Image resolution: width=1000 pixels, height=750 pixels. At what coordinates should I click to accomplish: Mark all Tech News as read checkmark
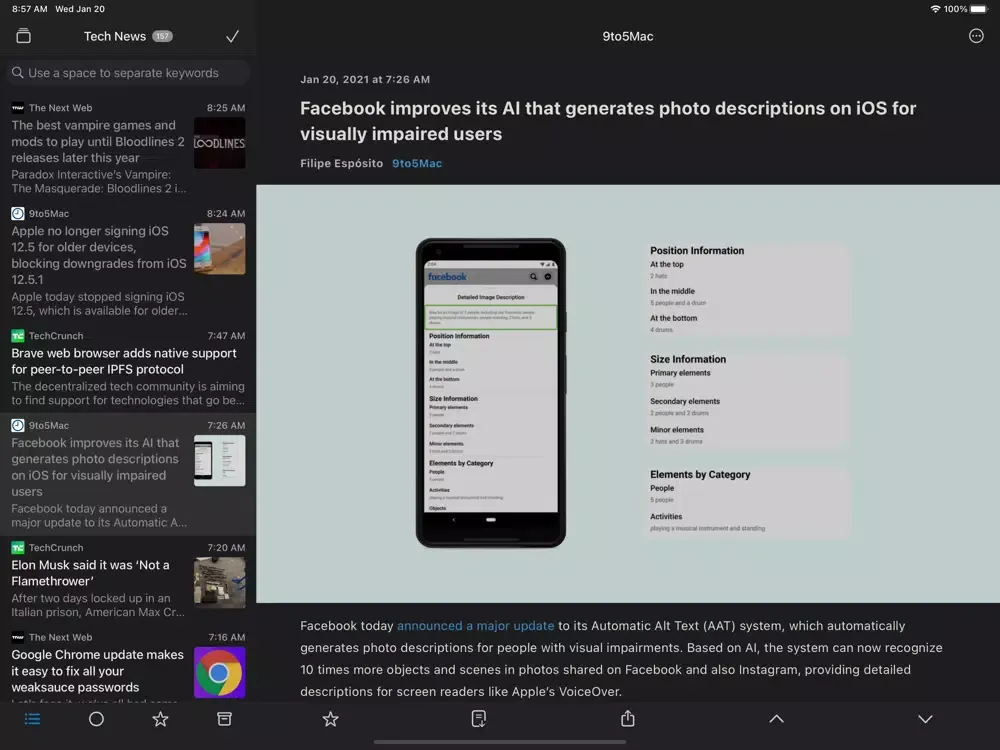[x=232, y=36]
